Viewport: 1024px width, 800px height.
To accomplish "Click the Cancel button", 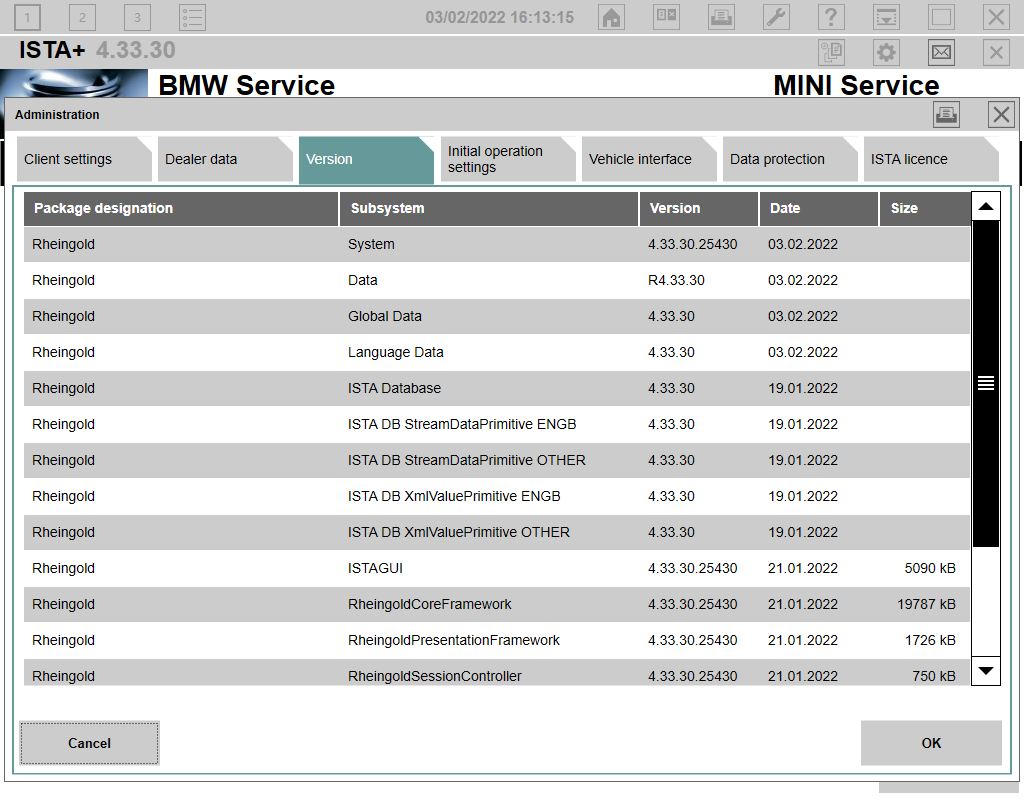I will (x=89, y=743).
